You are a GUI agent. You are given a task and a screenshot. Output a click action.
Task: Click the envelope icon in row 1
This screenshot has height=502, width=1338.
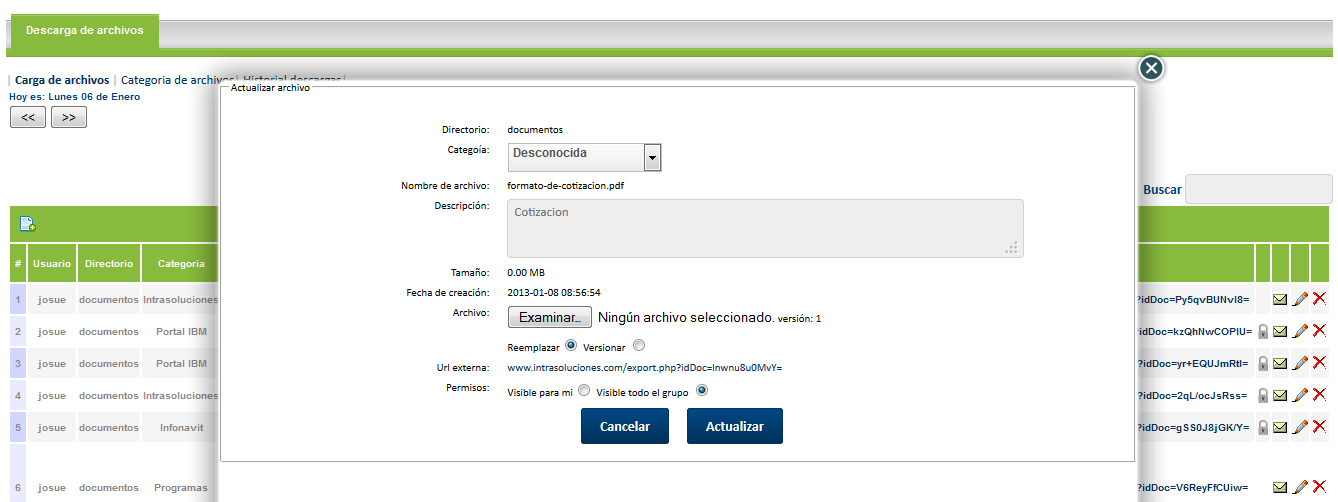coord(1280,299)
